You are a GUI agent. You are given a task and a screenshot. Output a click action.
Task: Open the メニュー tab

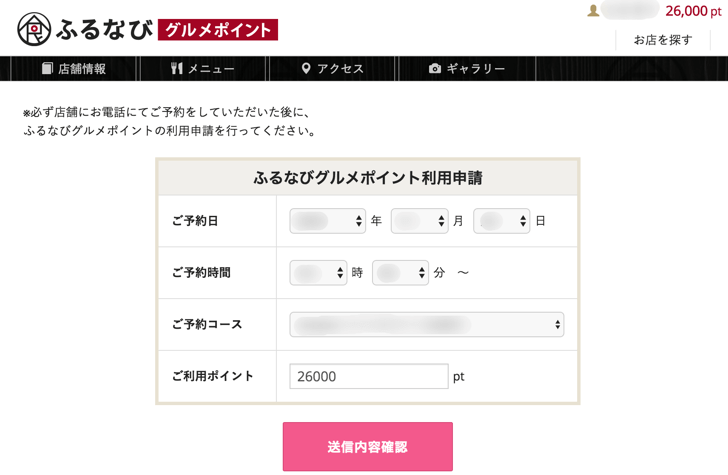(202, 69)
